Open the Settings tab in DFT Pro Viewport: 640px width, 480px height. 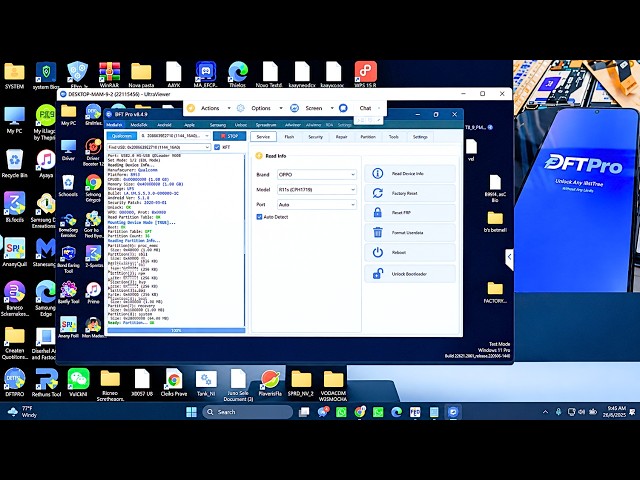[420, 137]
